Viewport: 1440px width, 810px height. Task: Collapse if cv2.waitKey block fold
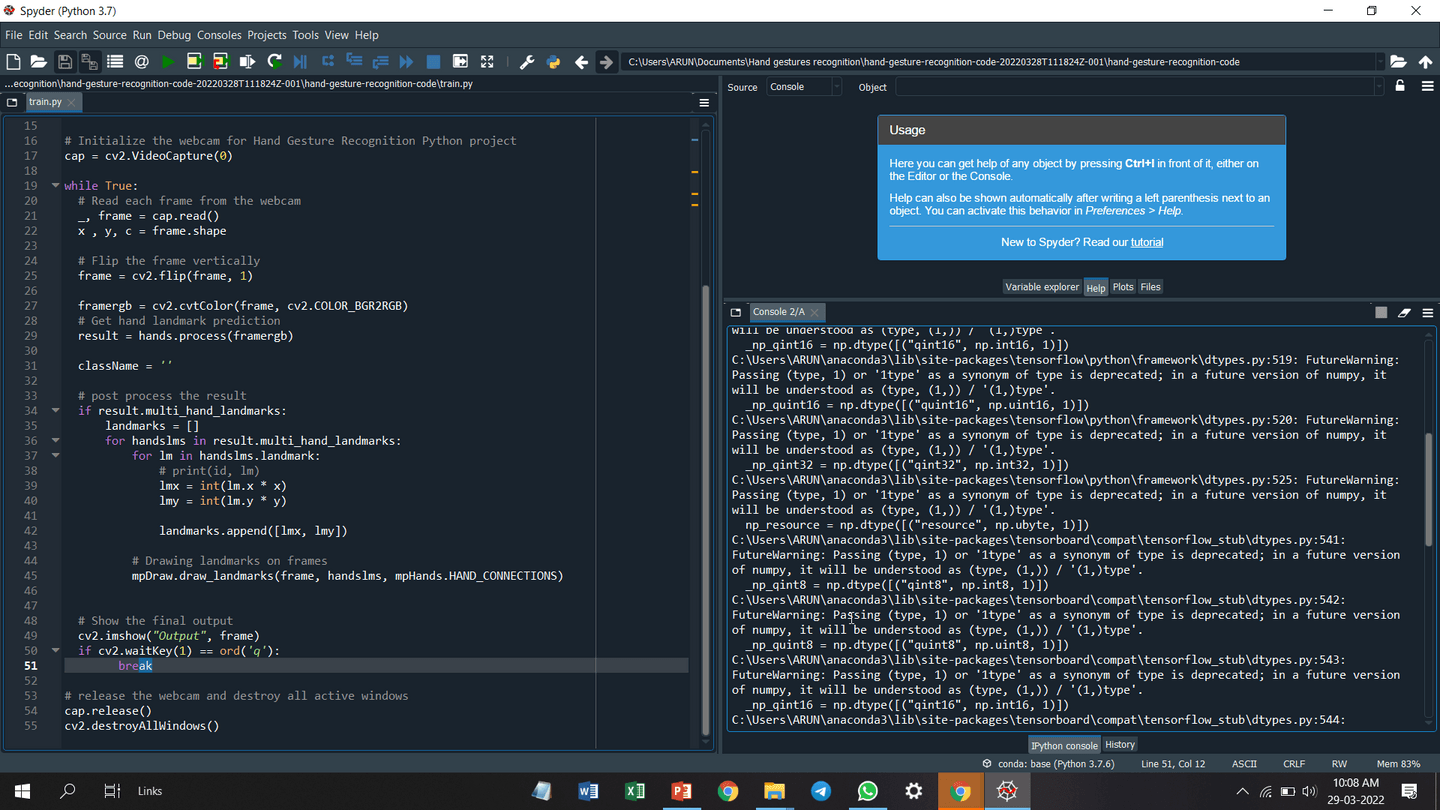(x=56, y=651)
